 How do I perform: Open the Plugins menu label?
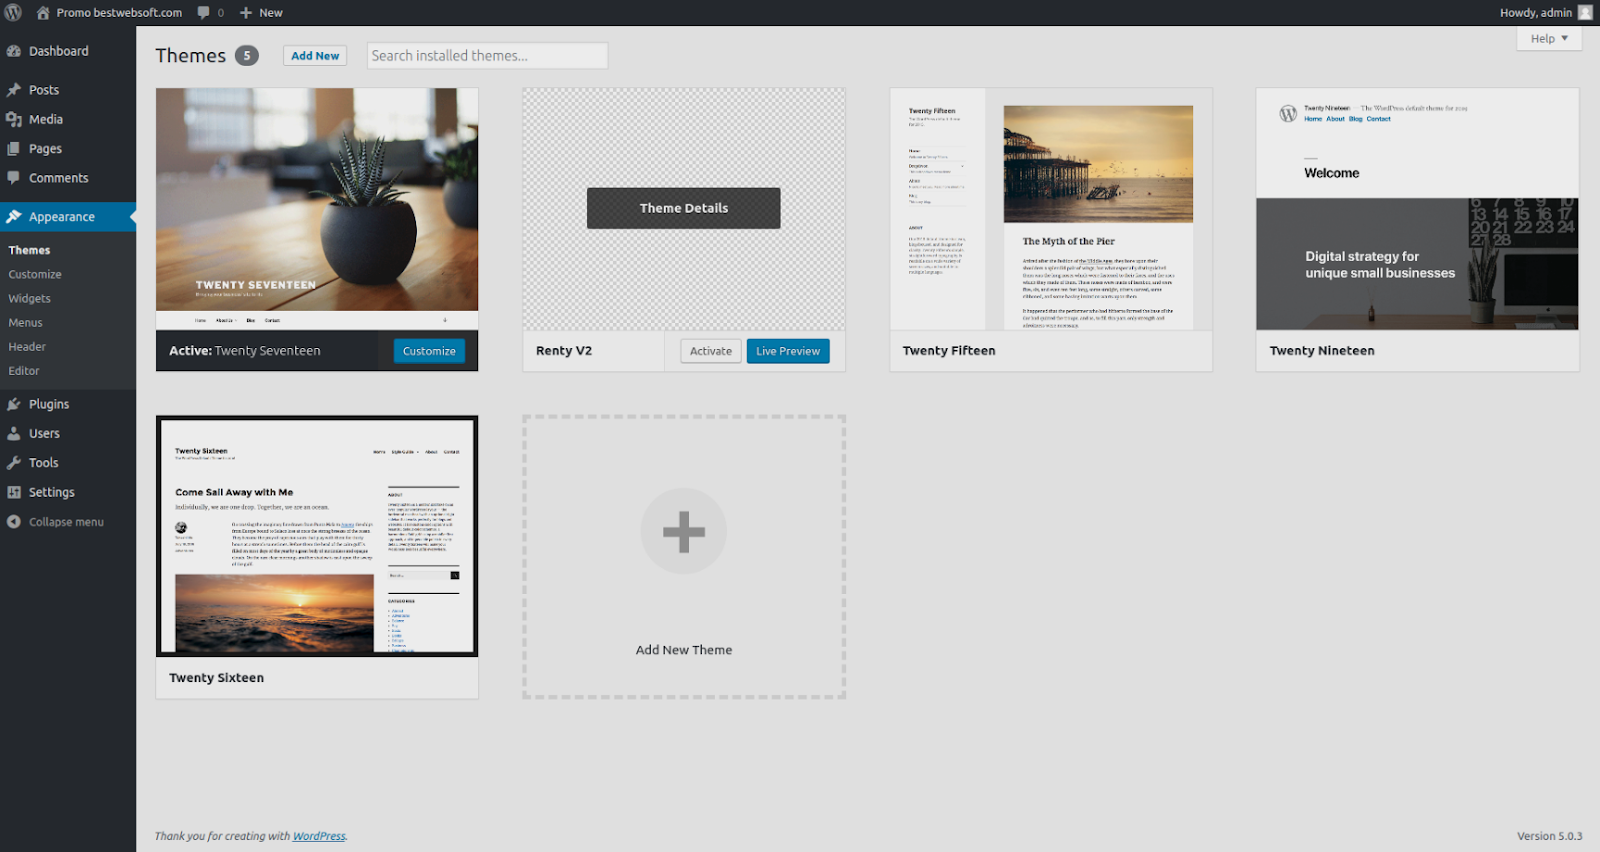pyautogui.click(x=49, y=404)
